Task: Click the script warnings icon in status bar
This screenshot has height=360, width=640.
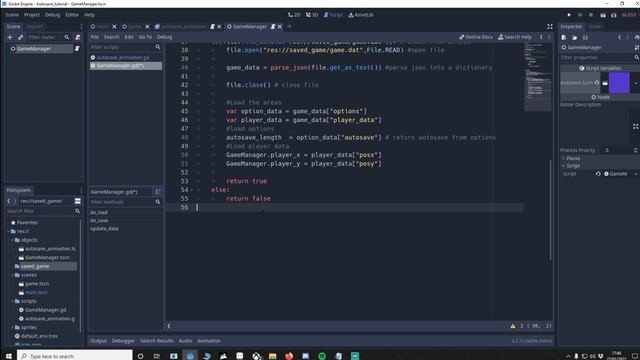Action: (x=513, y=326)
